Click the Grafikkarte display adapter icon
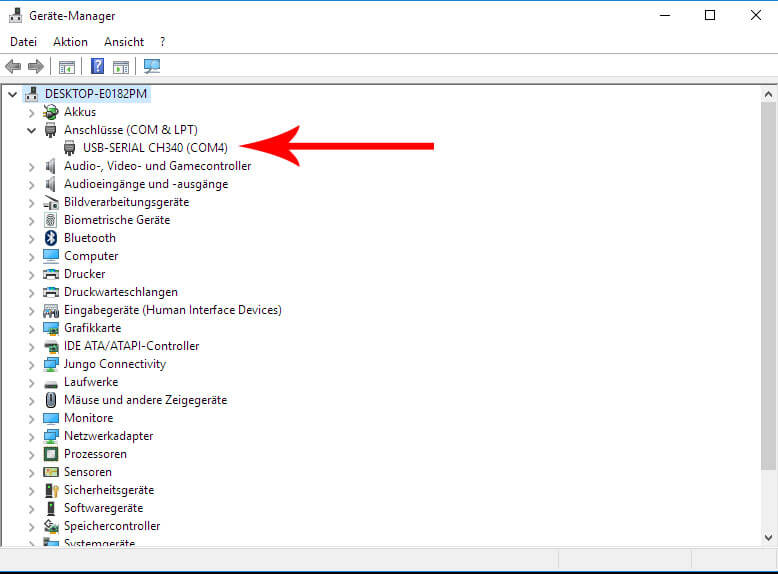The image size is (778, 574). coord(51,328)
